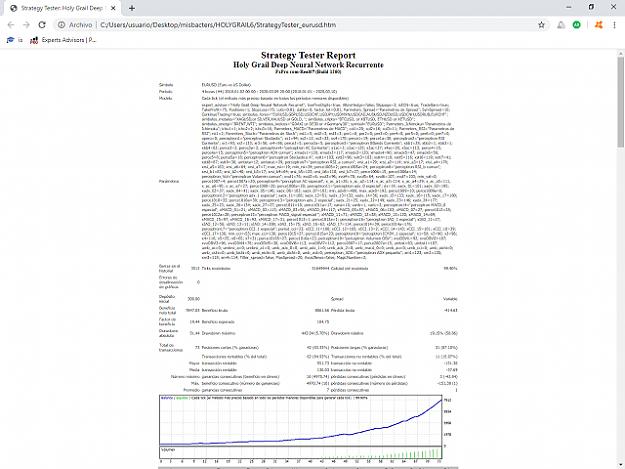Image resolution: width=625 pixels, height=469 pixels.
Task: Click the Strategy Tester Report heading
Action: click(x=308, y=55)
